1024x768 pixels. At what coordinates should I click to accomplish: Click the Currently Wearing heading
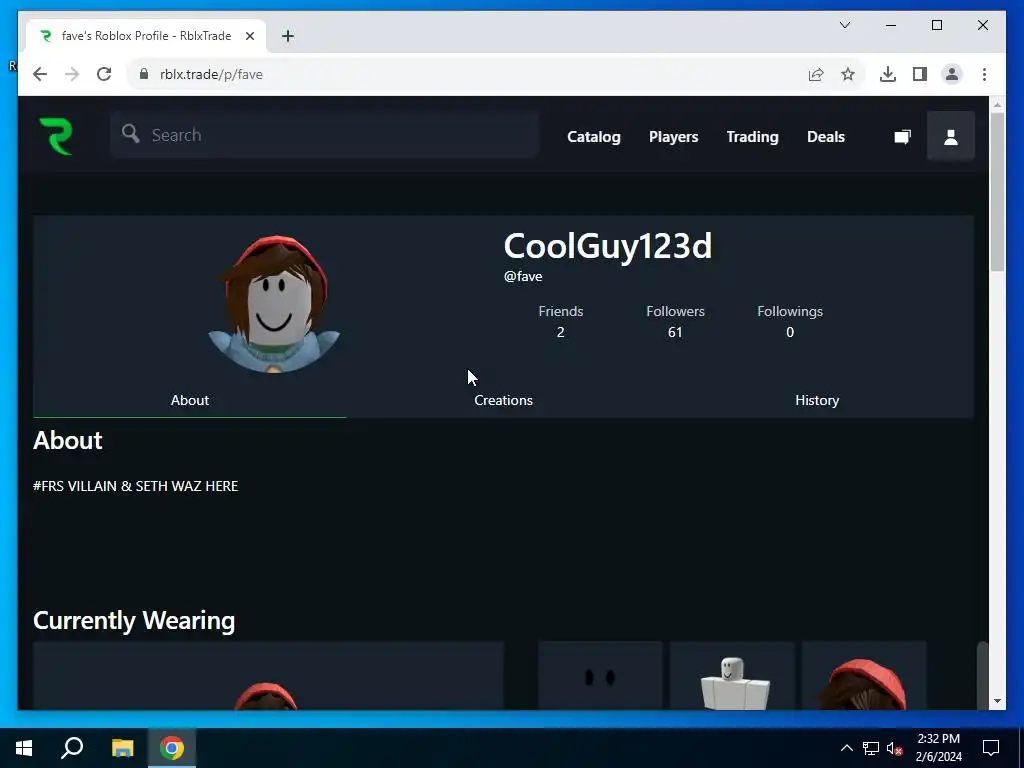coord(134,620)
